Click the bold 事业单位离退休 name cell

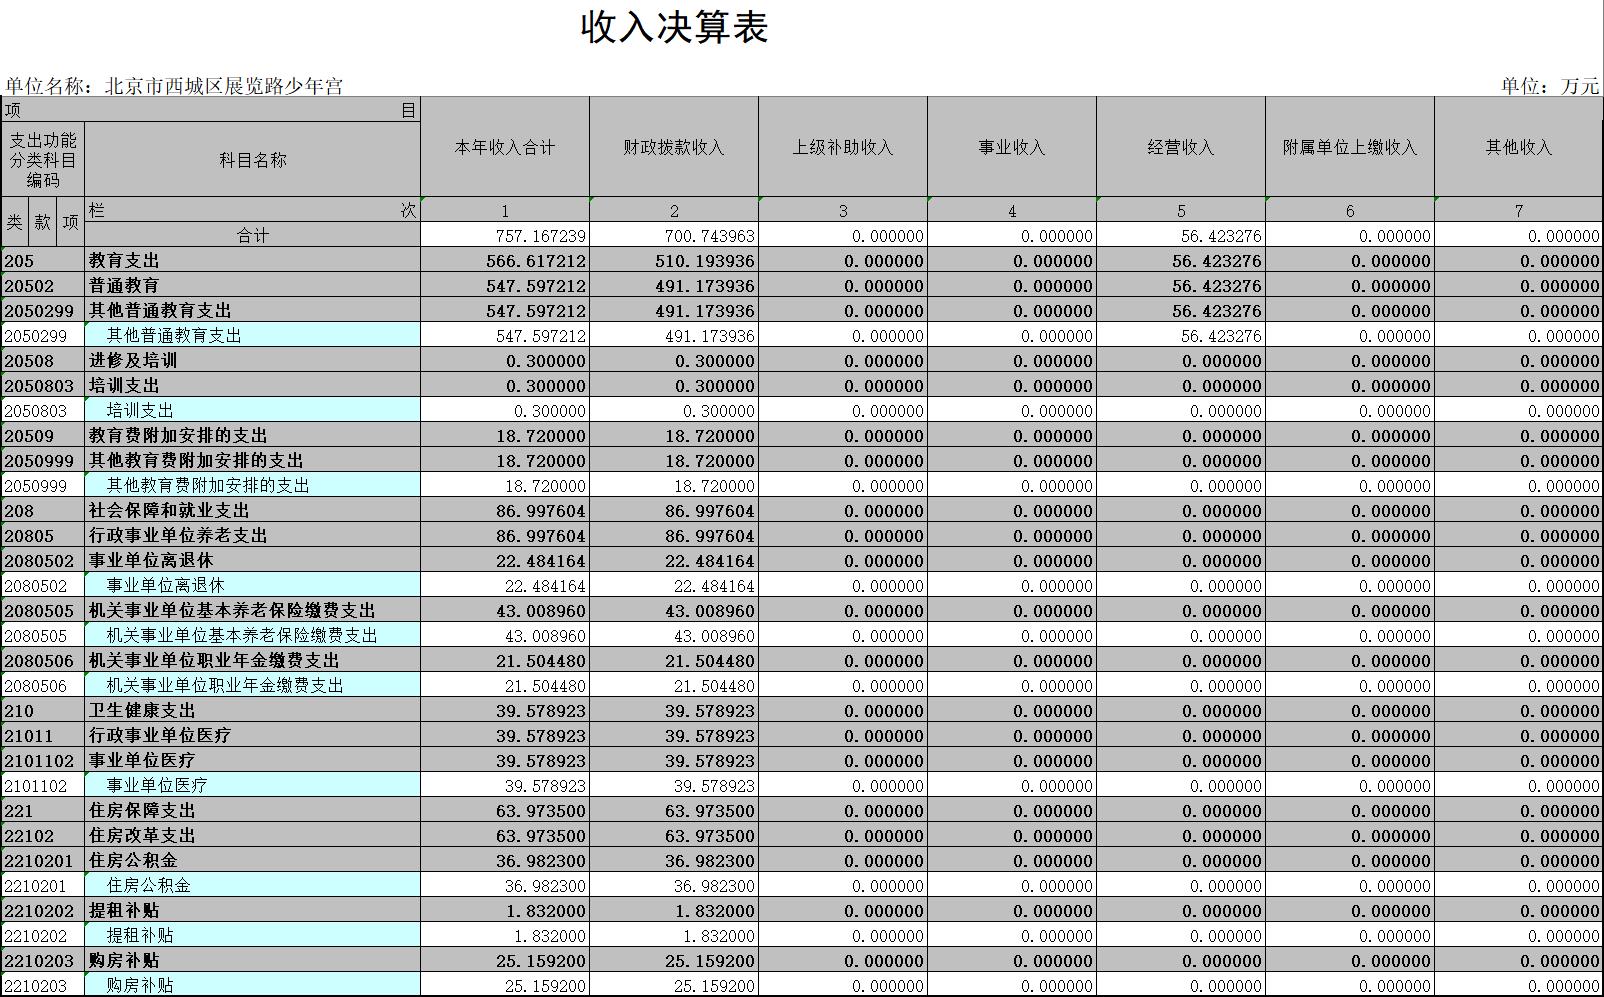click(253, 560)
